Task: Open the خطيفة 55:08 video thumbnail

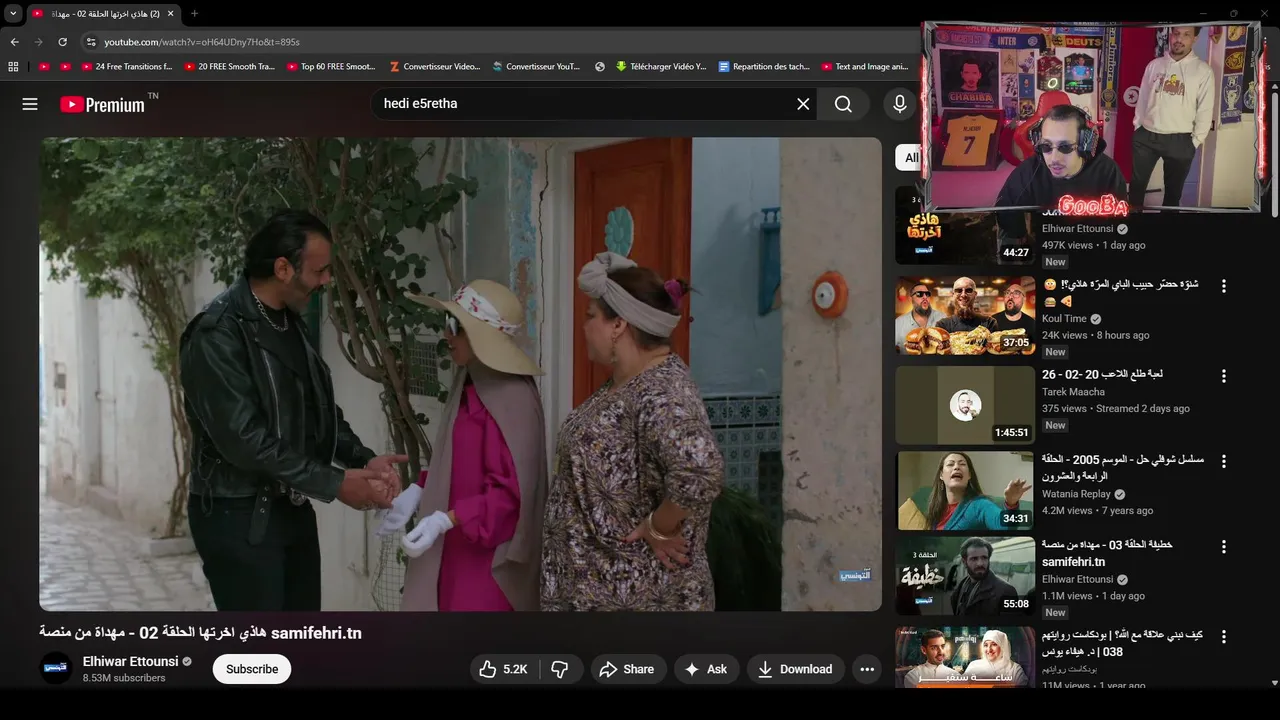Action: pyautogui.click(x=965, y=576)
